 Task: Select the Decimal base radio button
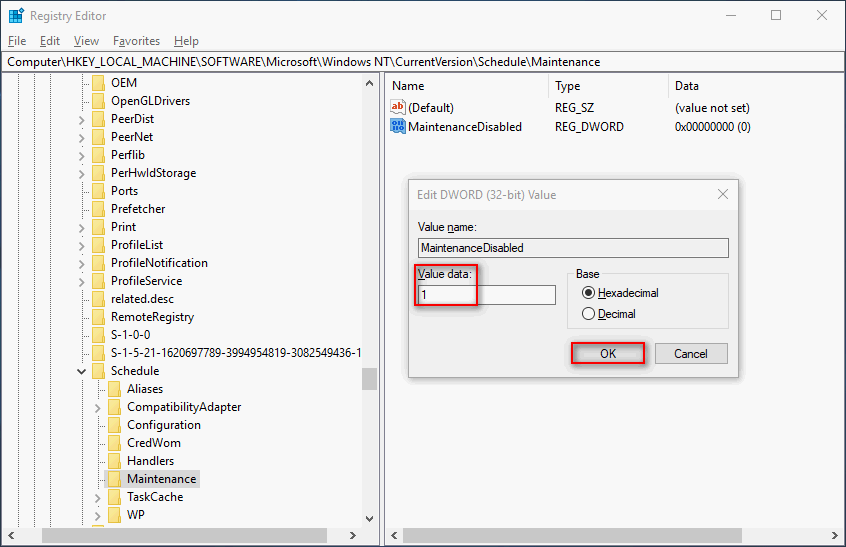click(588, 314)
